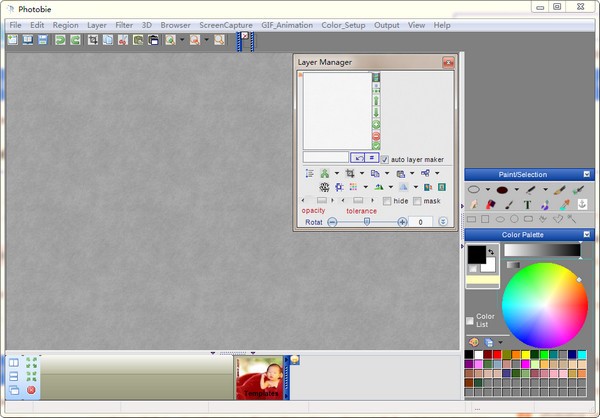The width and height of the screenshot is (600, 418).
Task: Click the layer undo arrow button
Action: [x=358, y=157]
